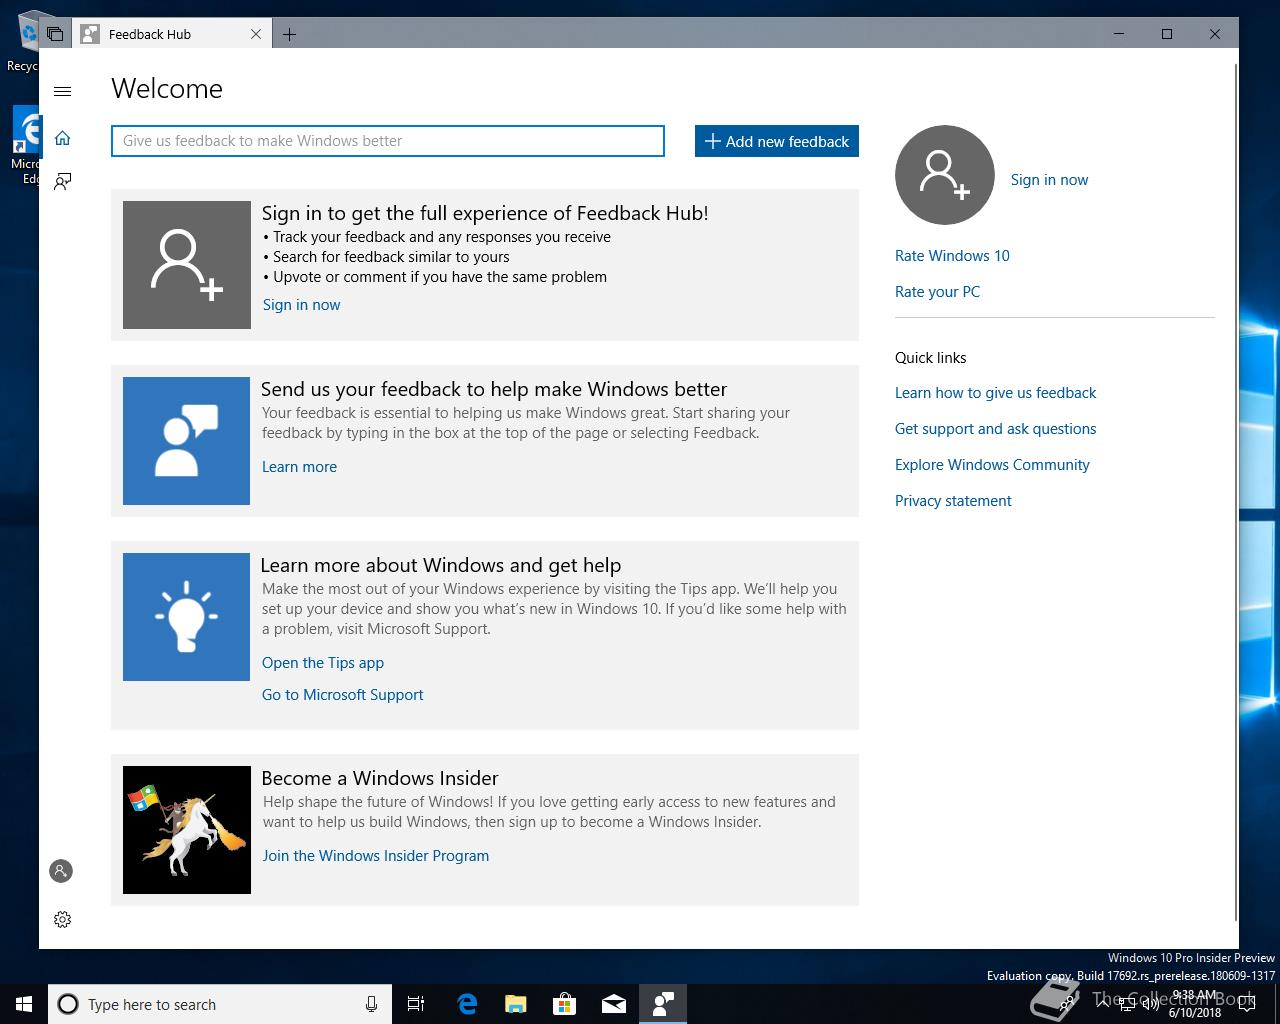Click the tab sets icon in title bar
1280x1024 pixels.
55,34
